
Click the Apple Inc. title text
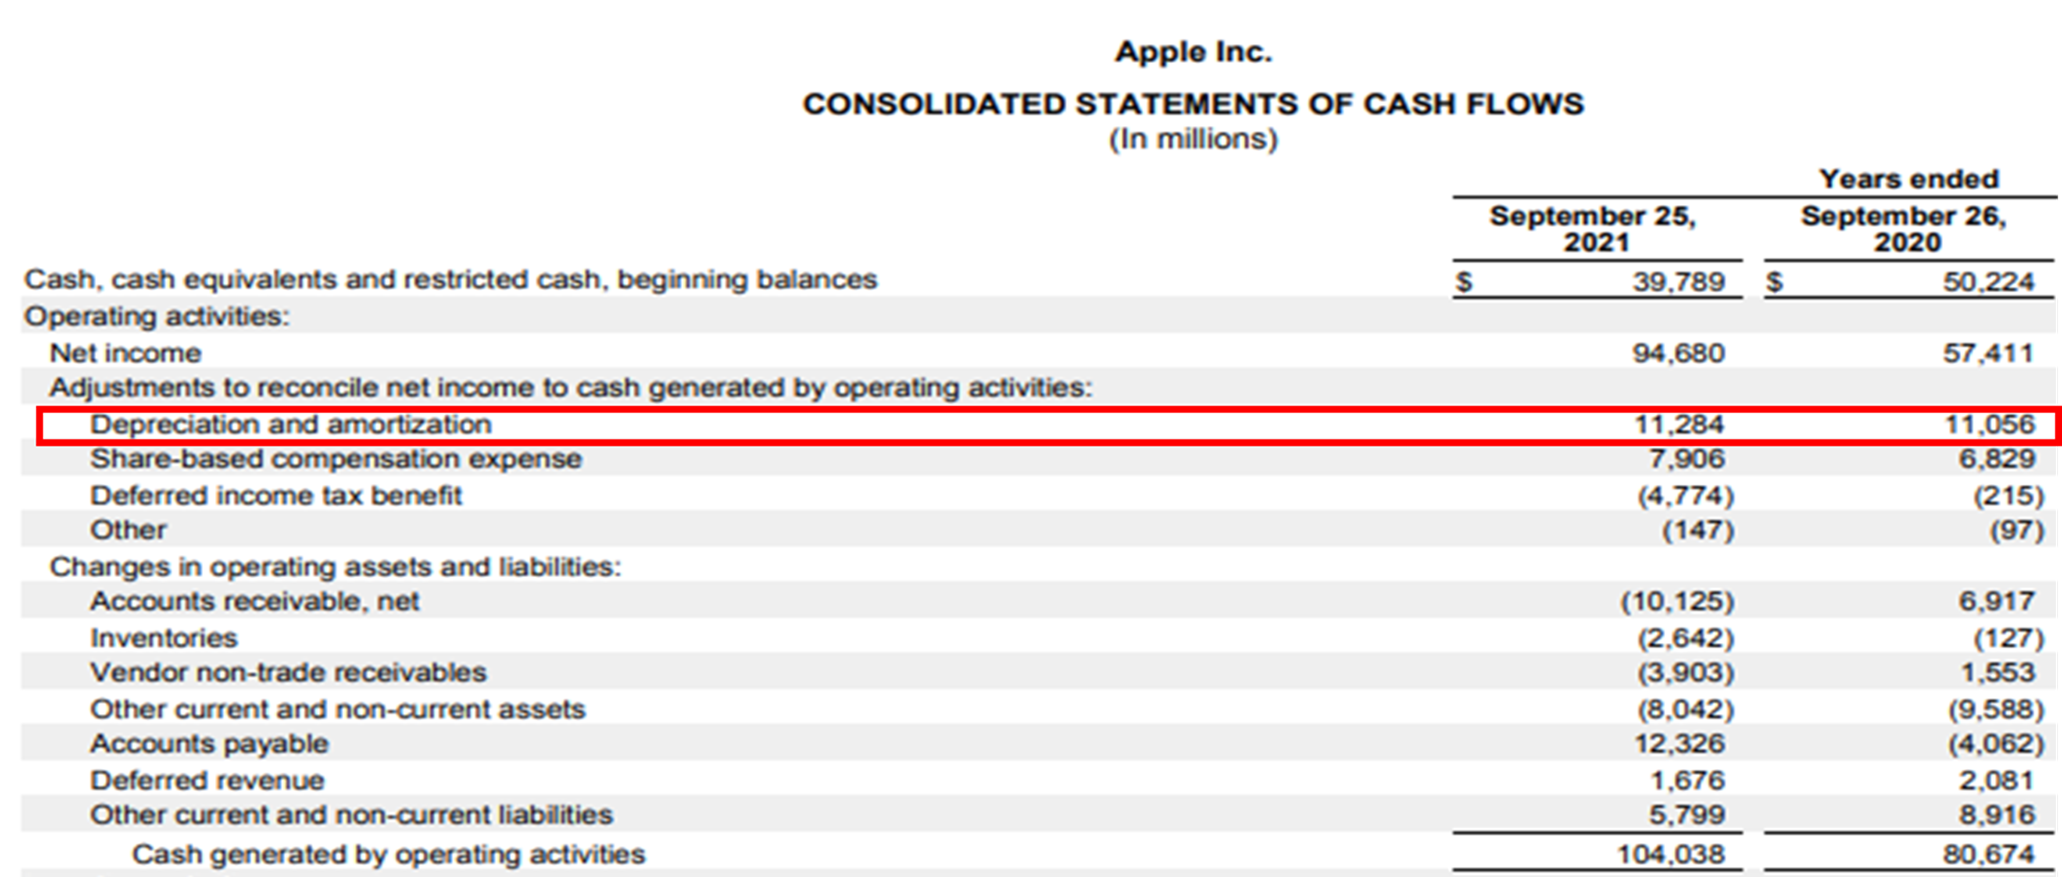coord(1193,52)
